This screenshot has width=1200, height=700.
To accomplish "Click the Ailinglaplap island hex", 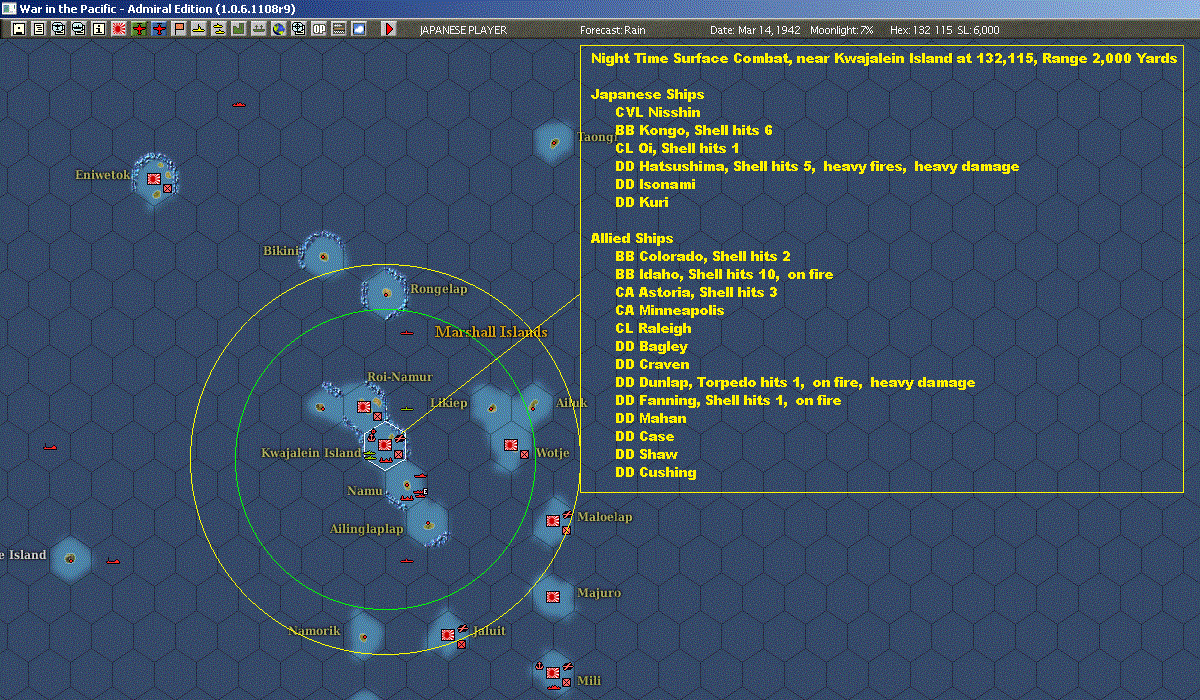I will (x=428, y=523).
